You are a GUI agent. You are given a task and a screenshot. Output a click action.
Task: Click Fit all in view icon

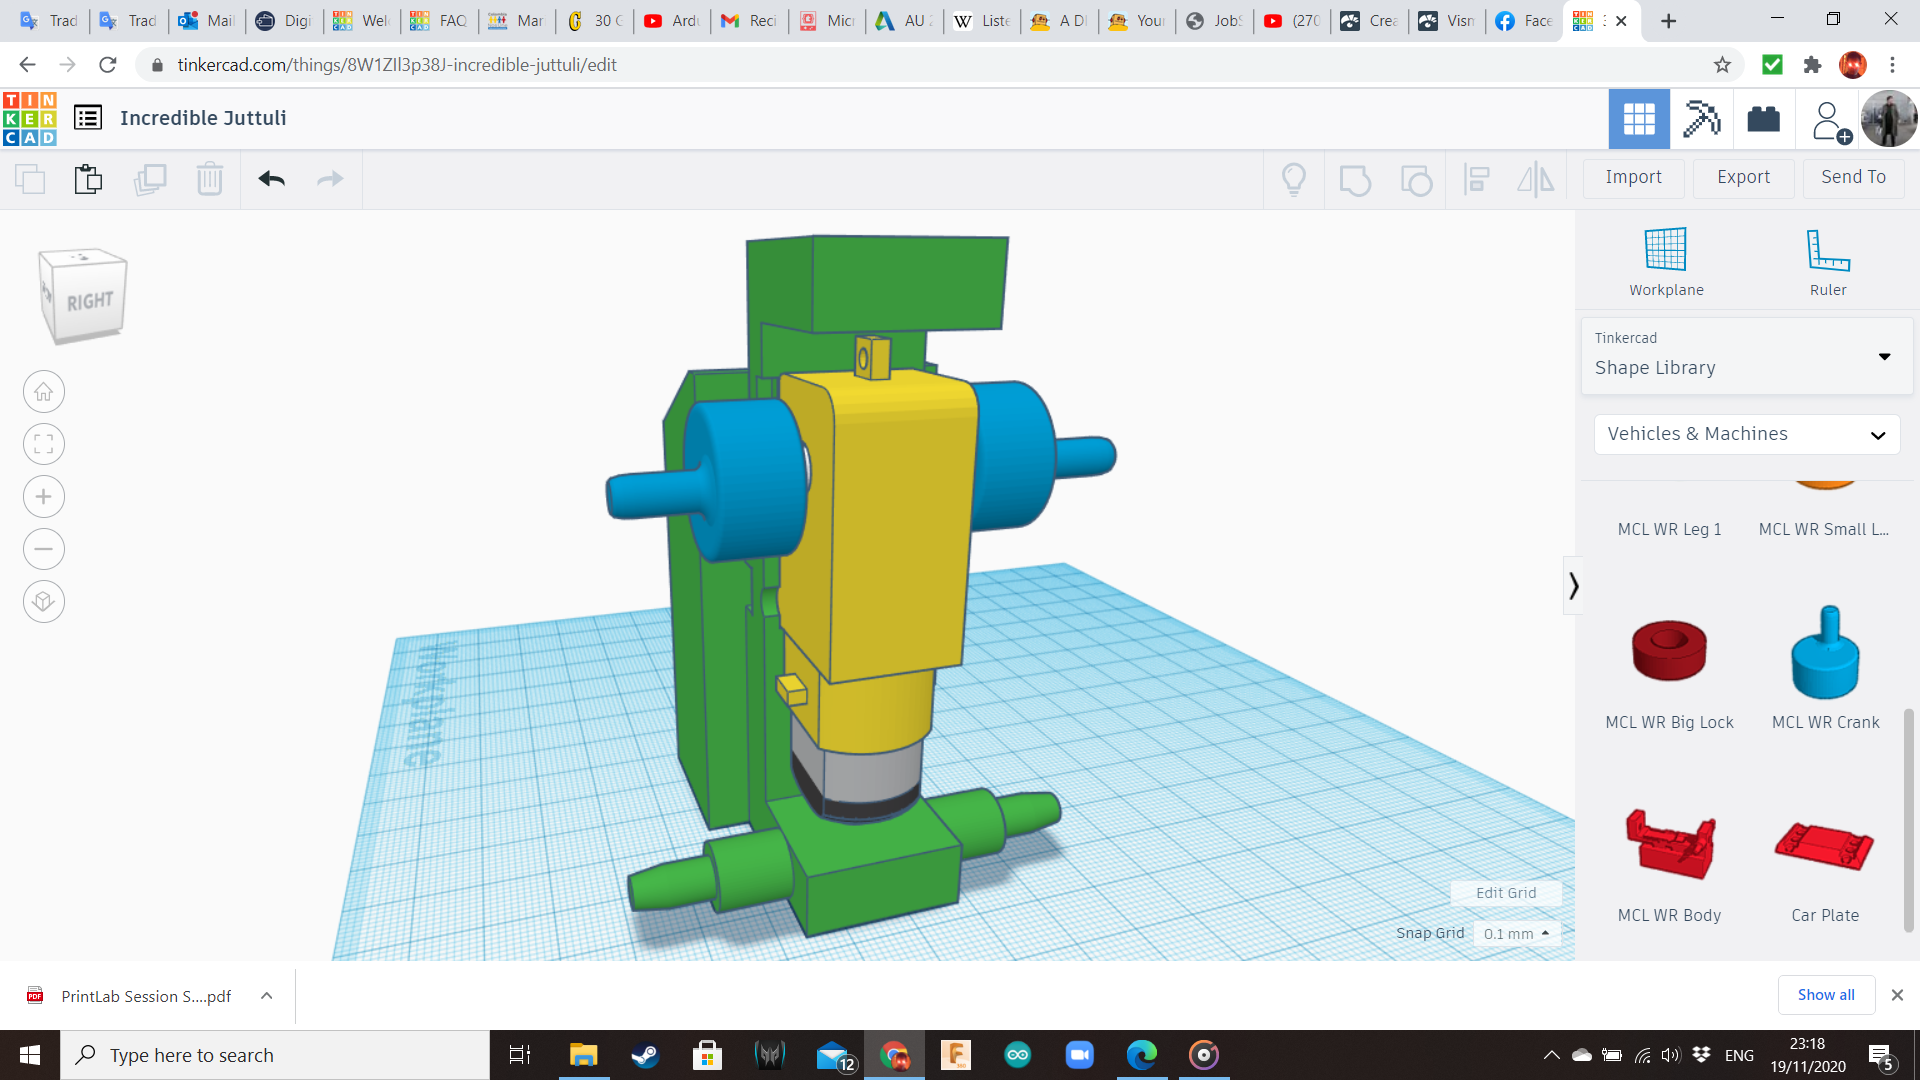(x=44, y=444)
